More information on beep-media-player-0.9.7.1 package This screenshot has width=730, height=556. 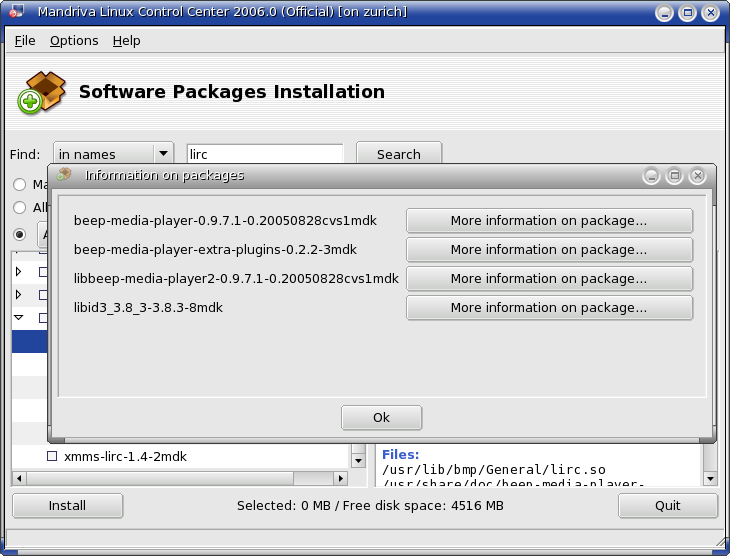pyautogui.click(x=549, y=220)
